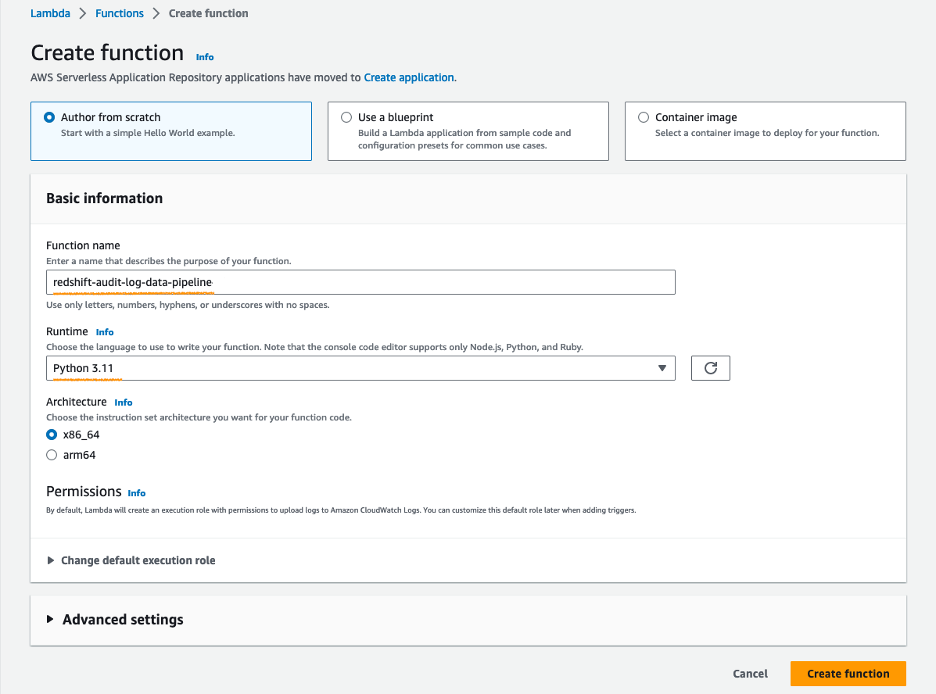Click the refresh runtime list icon button

pyautogui.click(x=710, y=368)
